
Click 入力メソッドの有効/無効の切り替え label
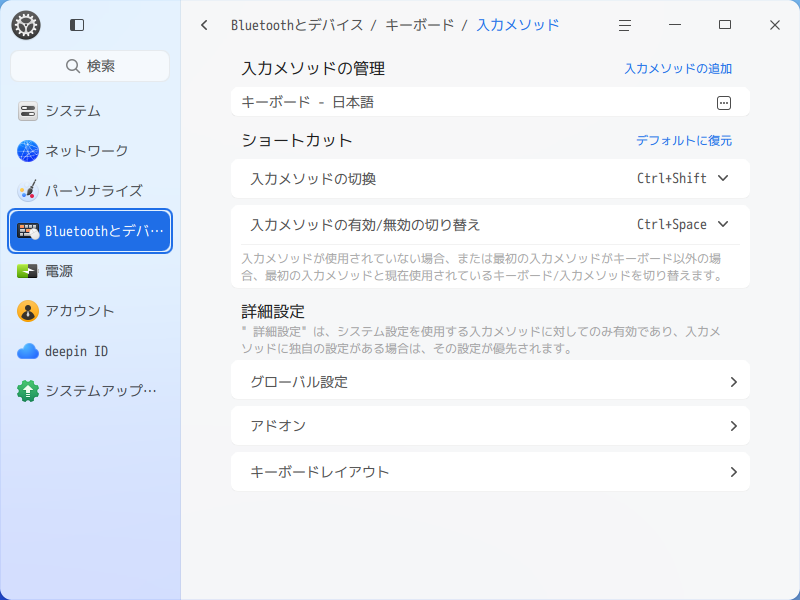click(365, 225)
